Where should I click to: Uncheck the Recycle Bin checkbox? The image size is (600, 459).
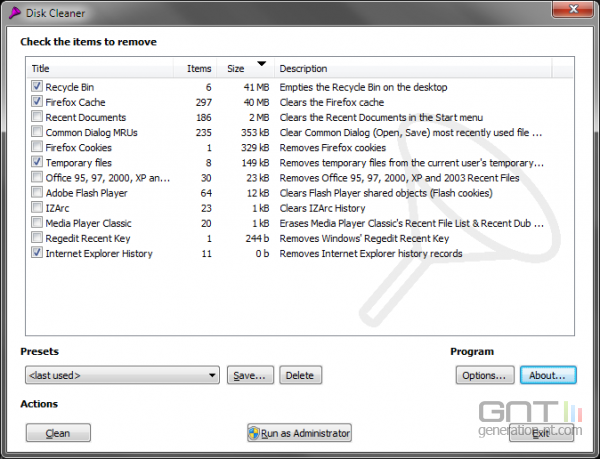(37, 86)
